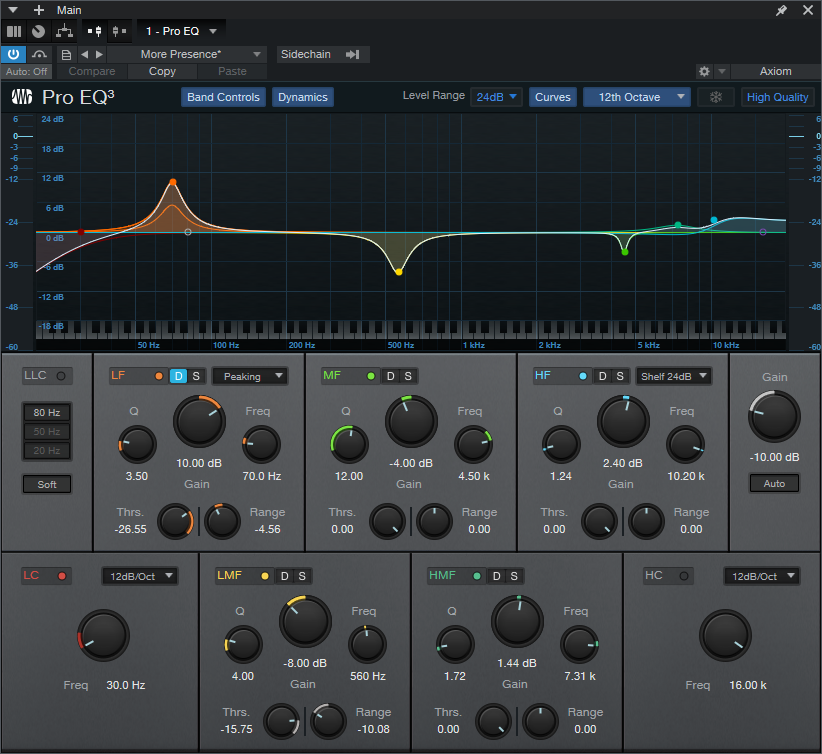822x754 pixels.
Task: Select the orange LF node on the curve
Action: 172,182
